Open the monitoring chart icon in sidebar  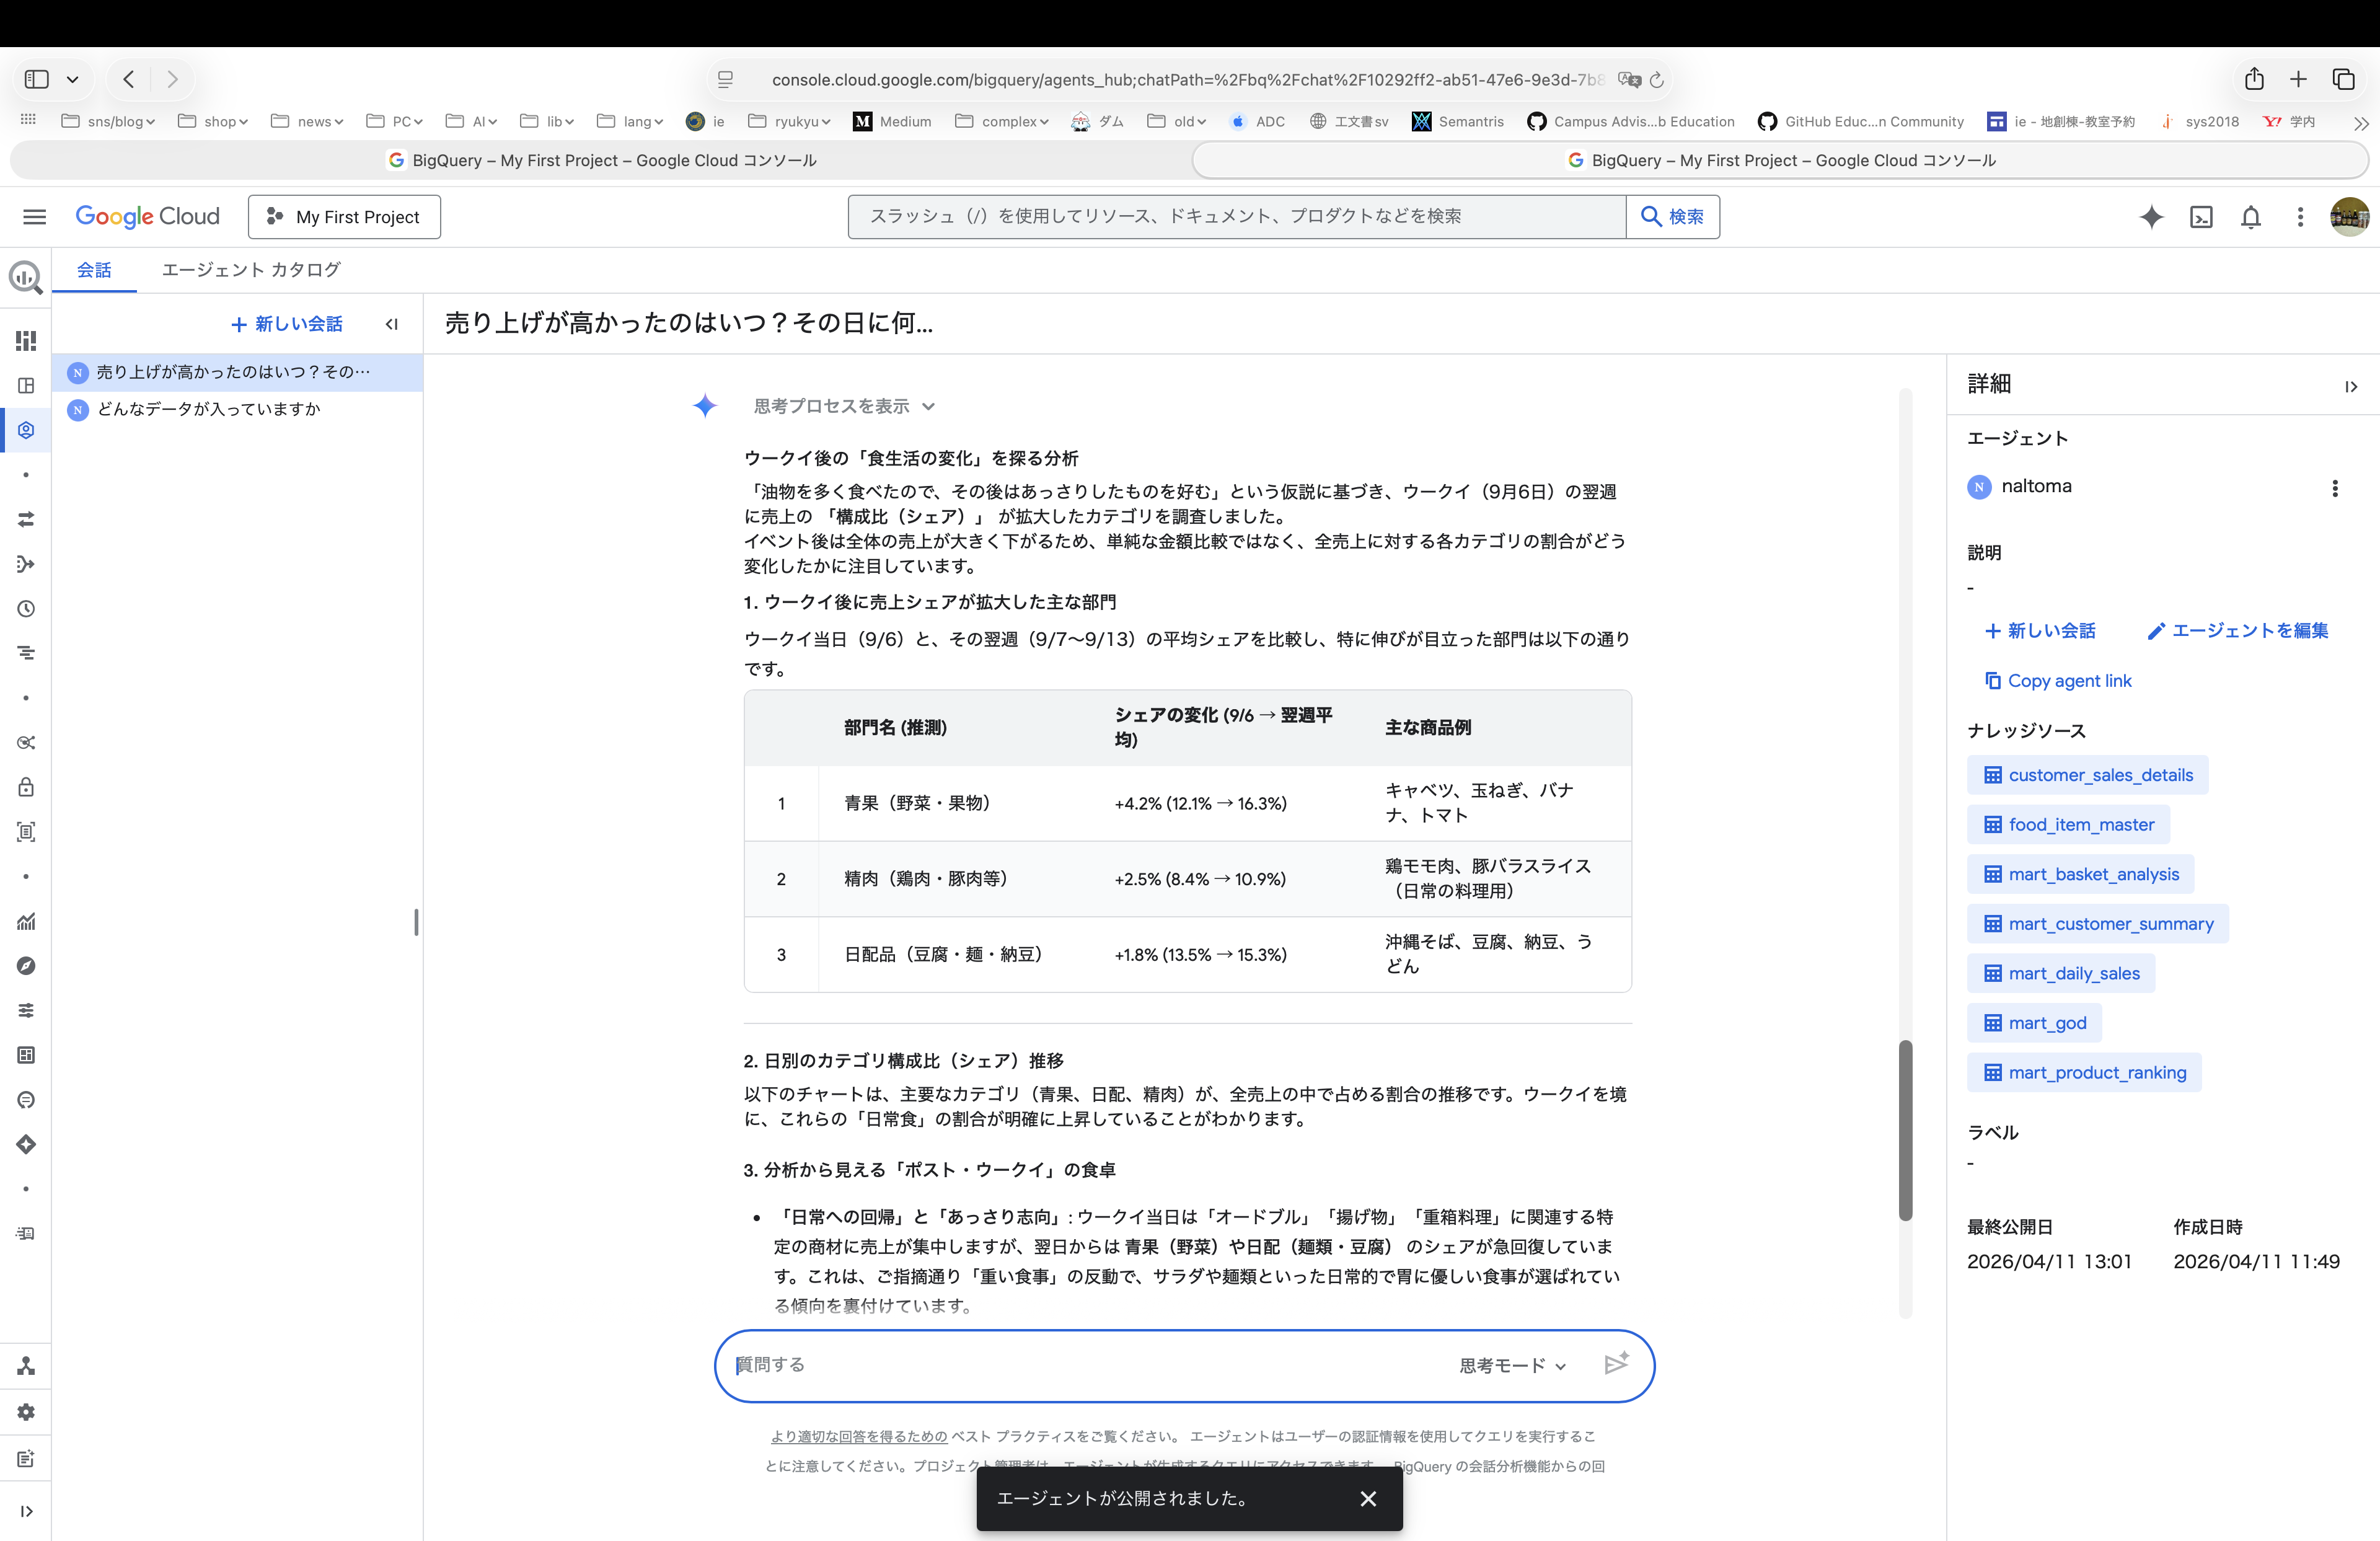25,922
